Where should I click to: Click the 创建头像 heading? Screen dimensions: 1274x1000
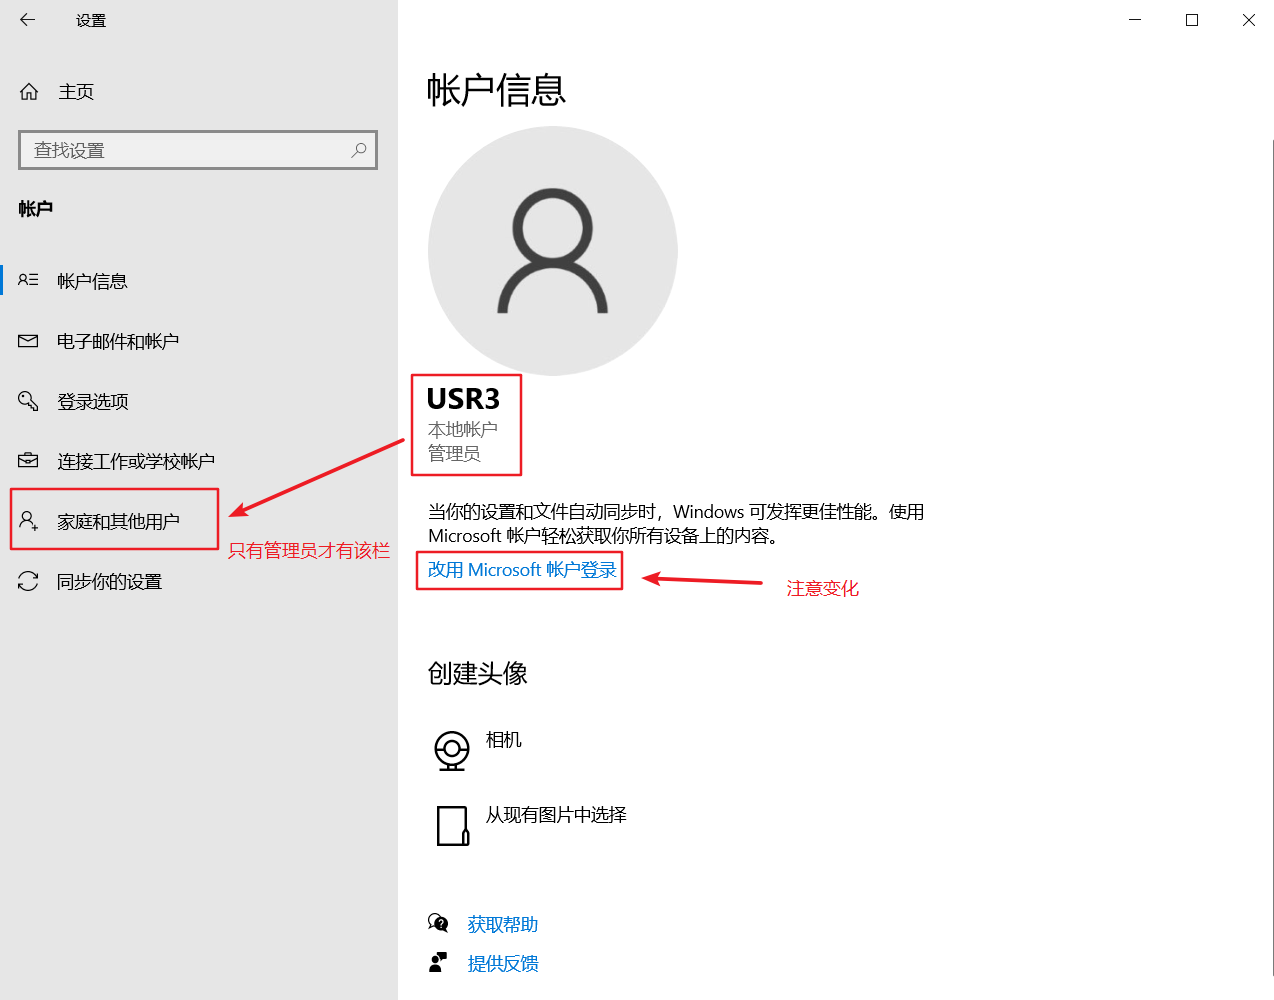[478, 673]
